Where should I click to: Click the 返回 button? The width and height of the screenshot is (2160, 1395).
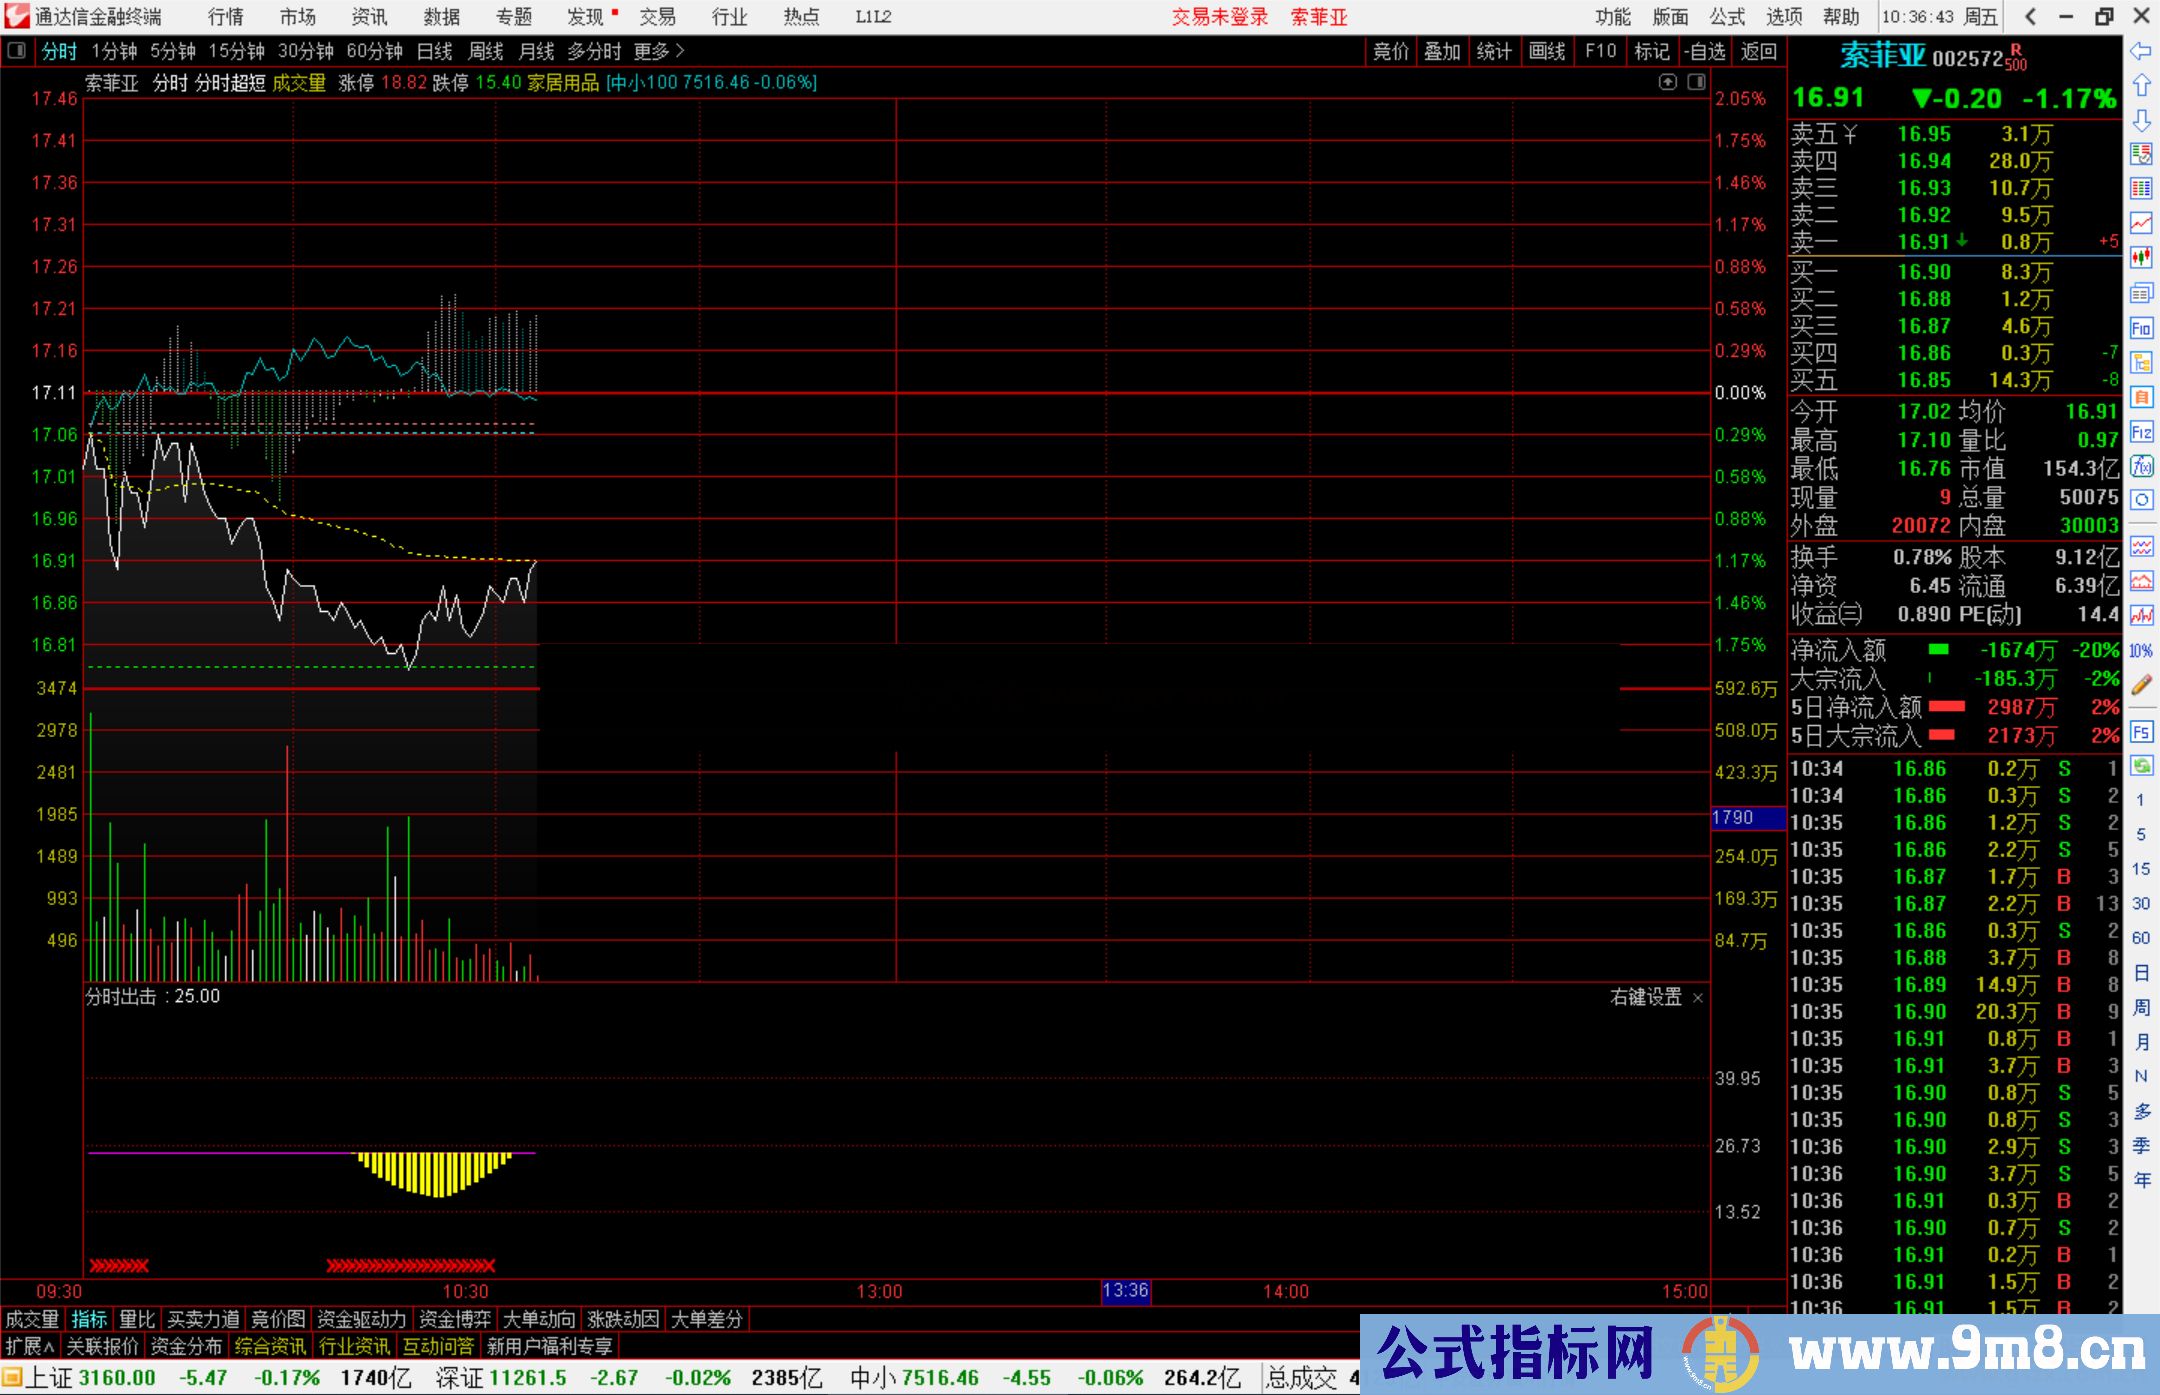(x=1758, y=51)
